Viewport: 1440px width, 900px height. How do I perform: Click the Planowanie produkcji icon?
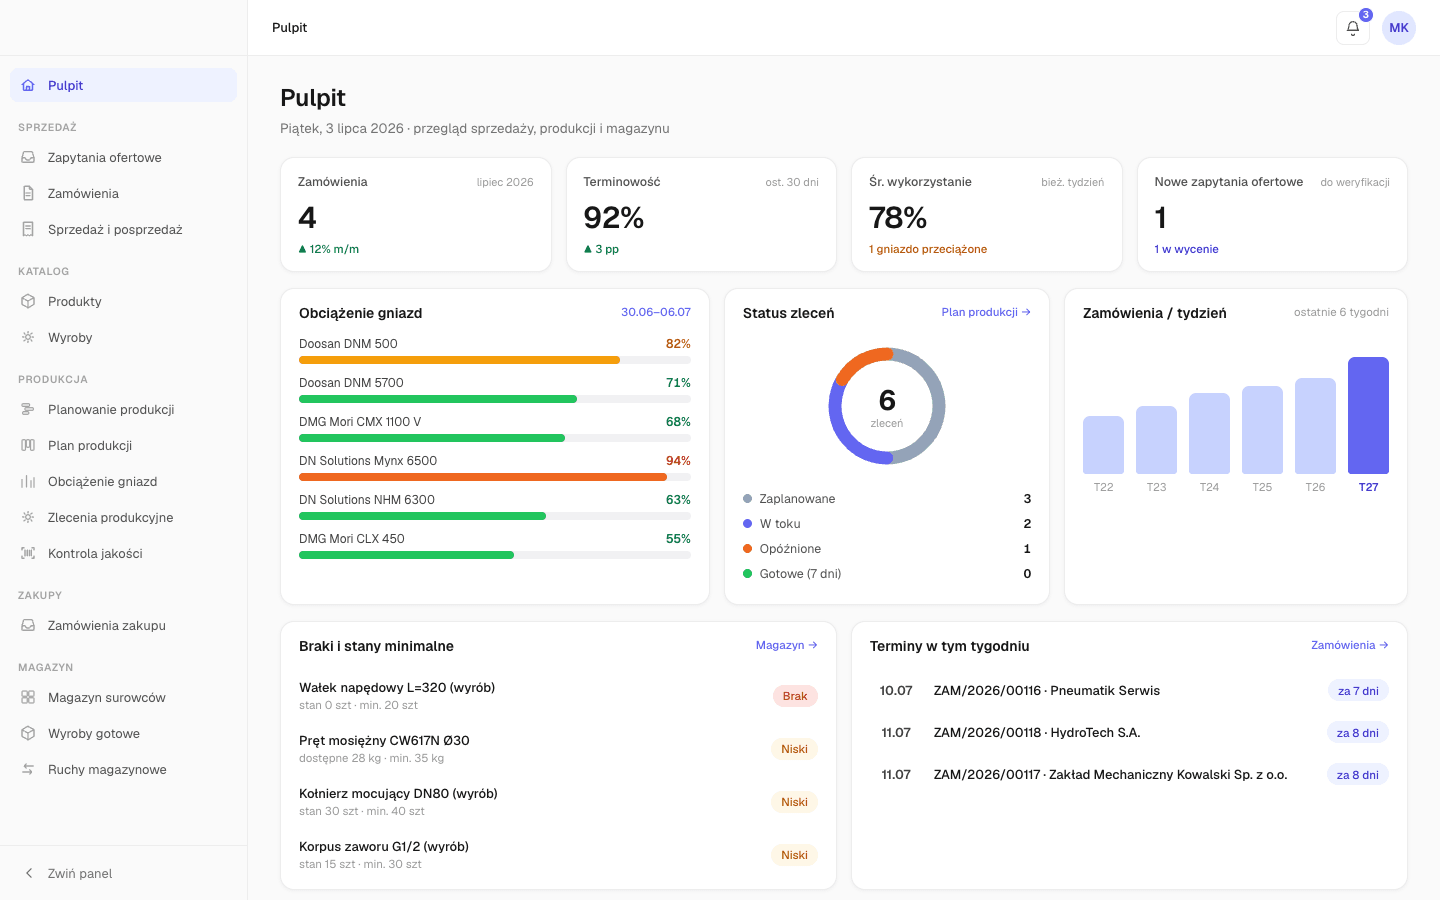[x=28, y=409]
